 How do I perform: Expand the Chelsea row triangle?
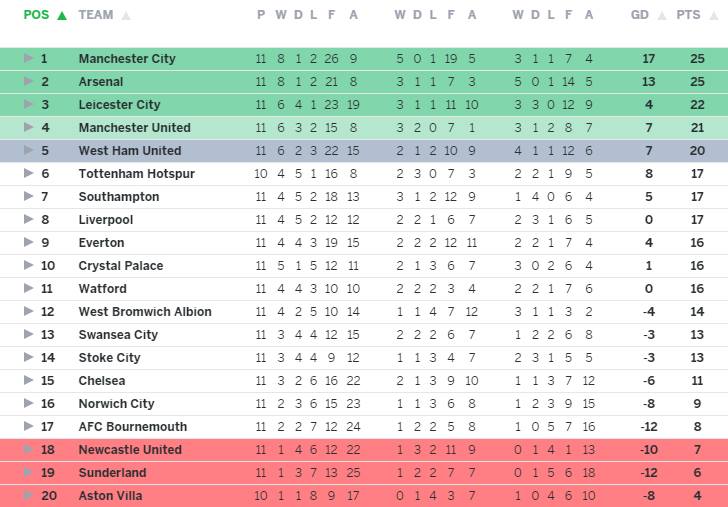click(x=28, y=380)
